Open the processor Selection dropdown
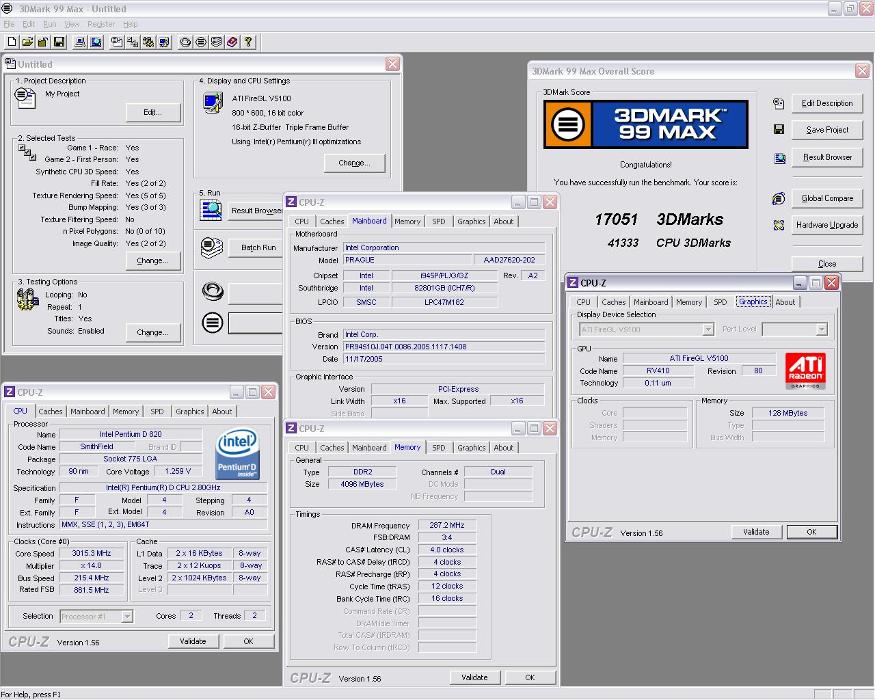Image resolution: width=875 pixels, height=700 pixels. [127, 616]
